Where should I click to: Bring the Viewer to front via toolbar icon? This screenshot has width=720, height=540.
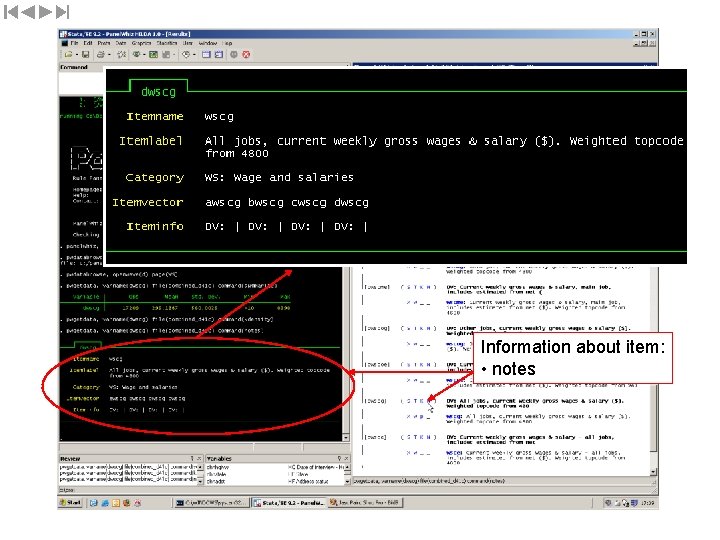(137, 55)
